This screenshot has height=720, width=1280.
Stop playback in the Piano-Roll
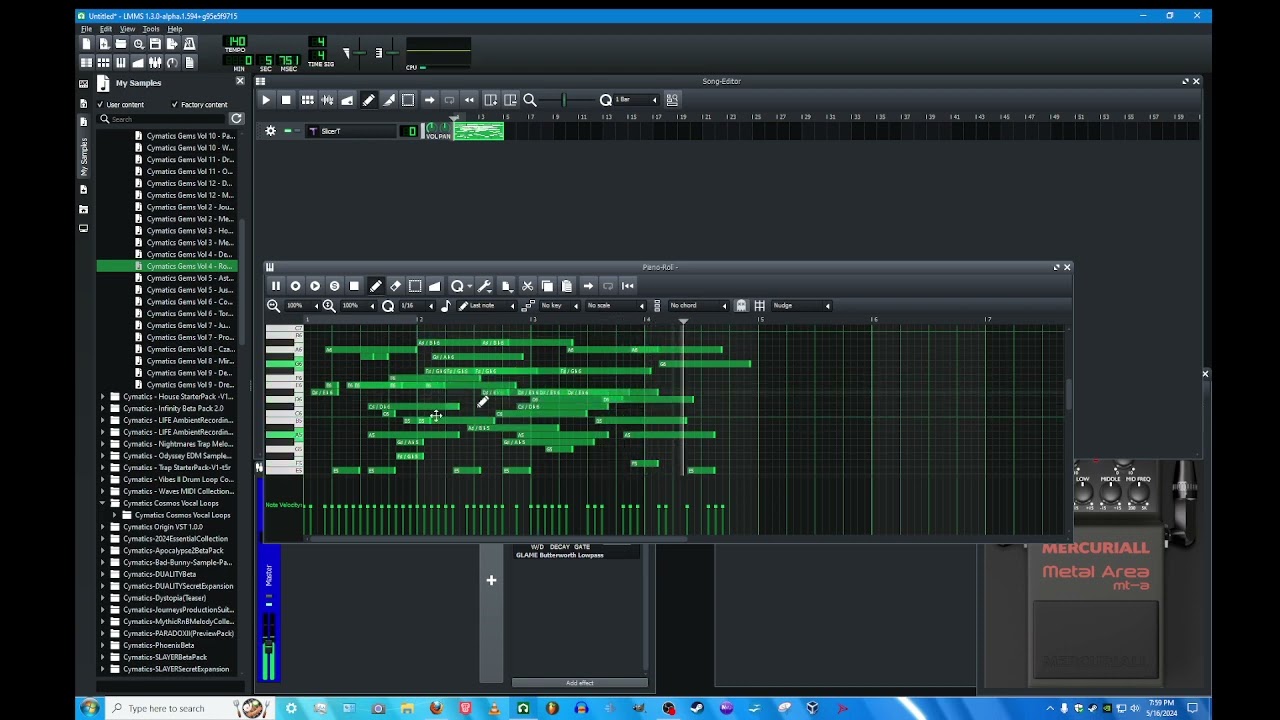(354, 286)
